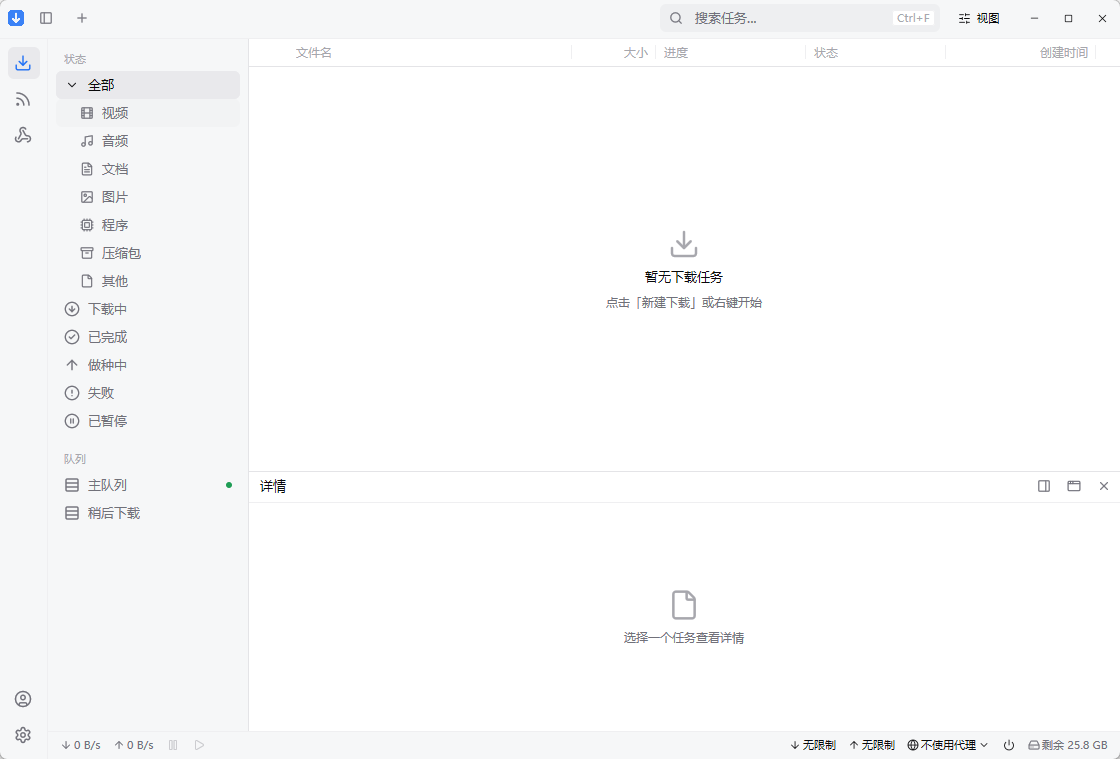Screen dimensions: 1120x759
Task: Sort by 进度 column header
Action: point(676,53)
